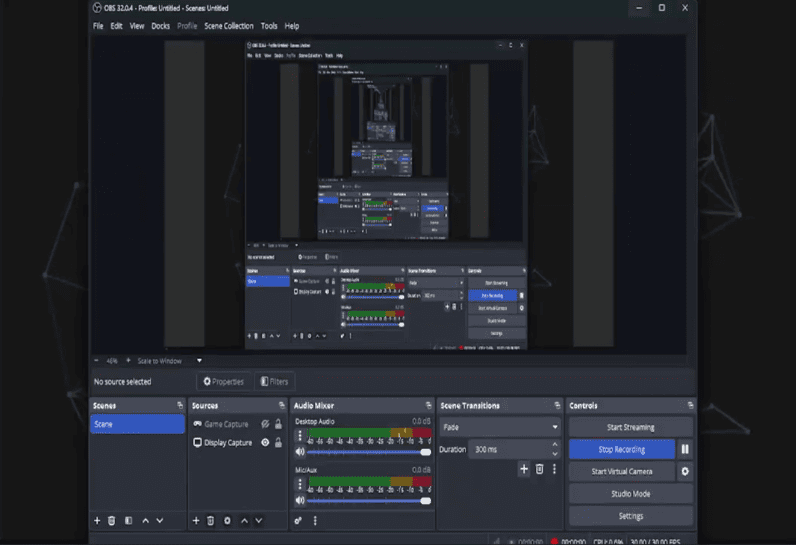Viewport: 796px width, 545px height.
Task: Add a new scene transition
Action: tap(523, 469)
